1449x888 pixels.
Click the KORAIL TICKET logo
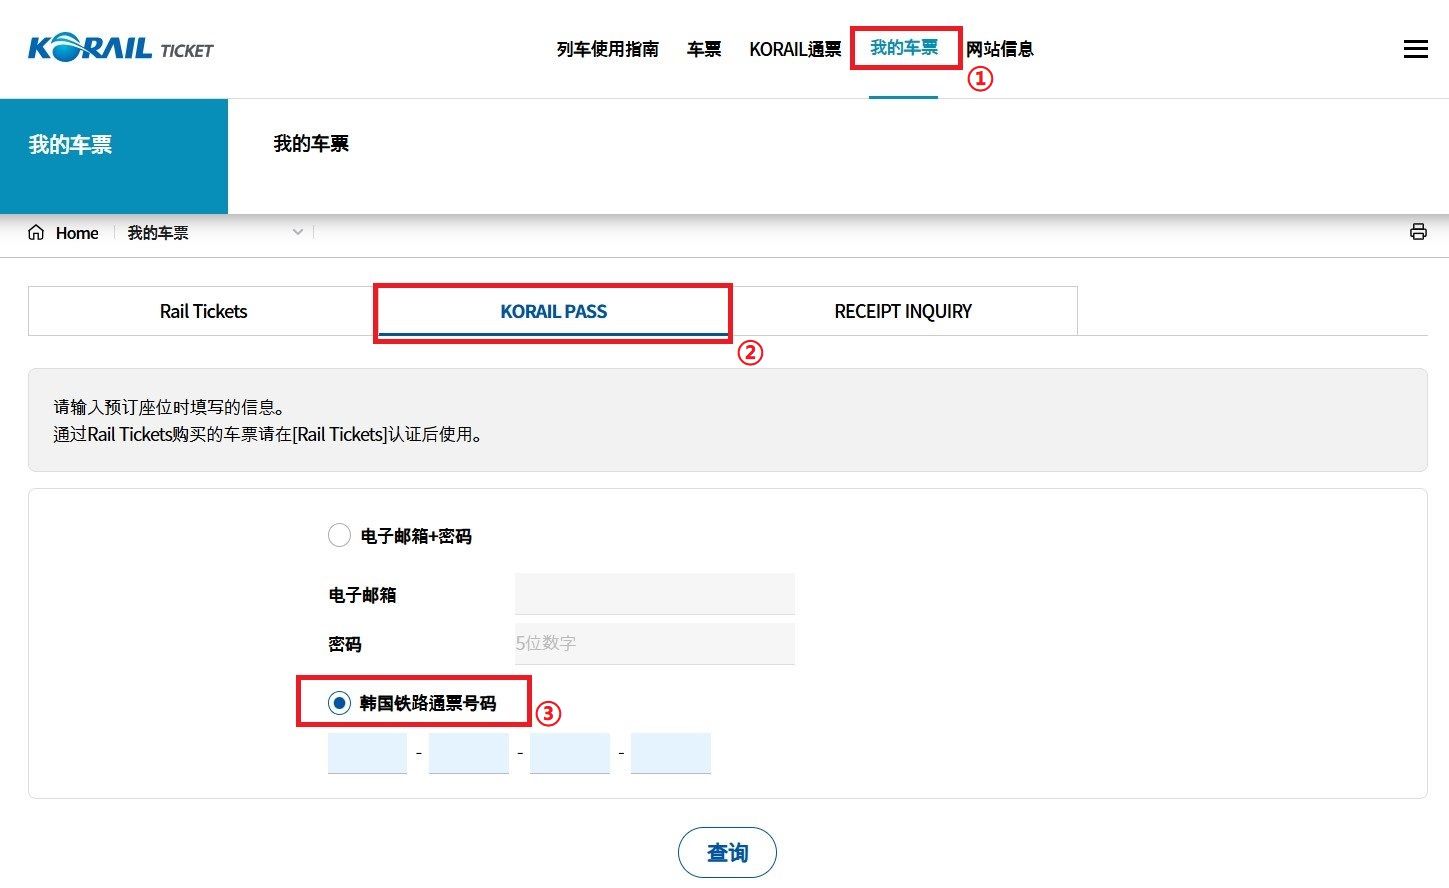[x=120, y=48]
